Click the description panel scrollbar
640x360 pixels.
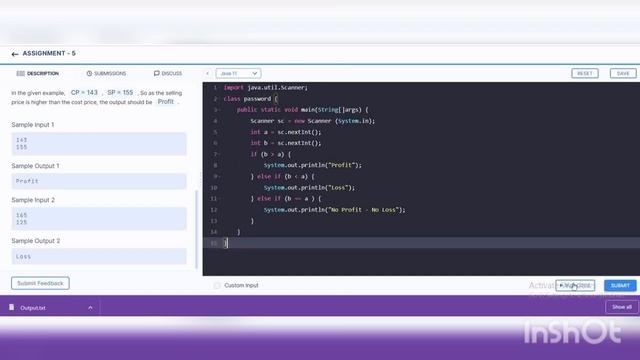pyautogui.click(x=197, y=229)
